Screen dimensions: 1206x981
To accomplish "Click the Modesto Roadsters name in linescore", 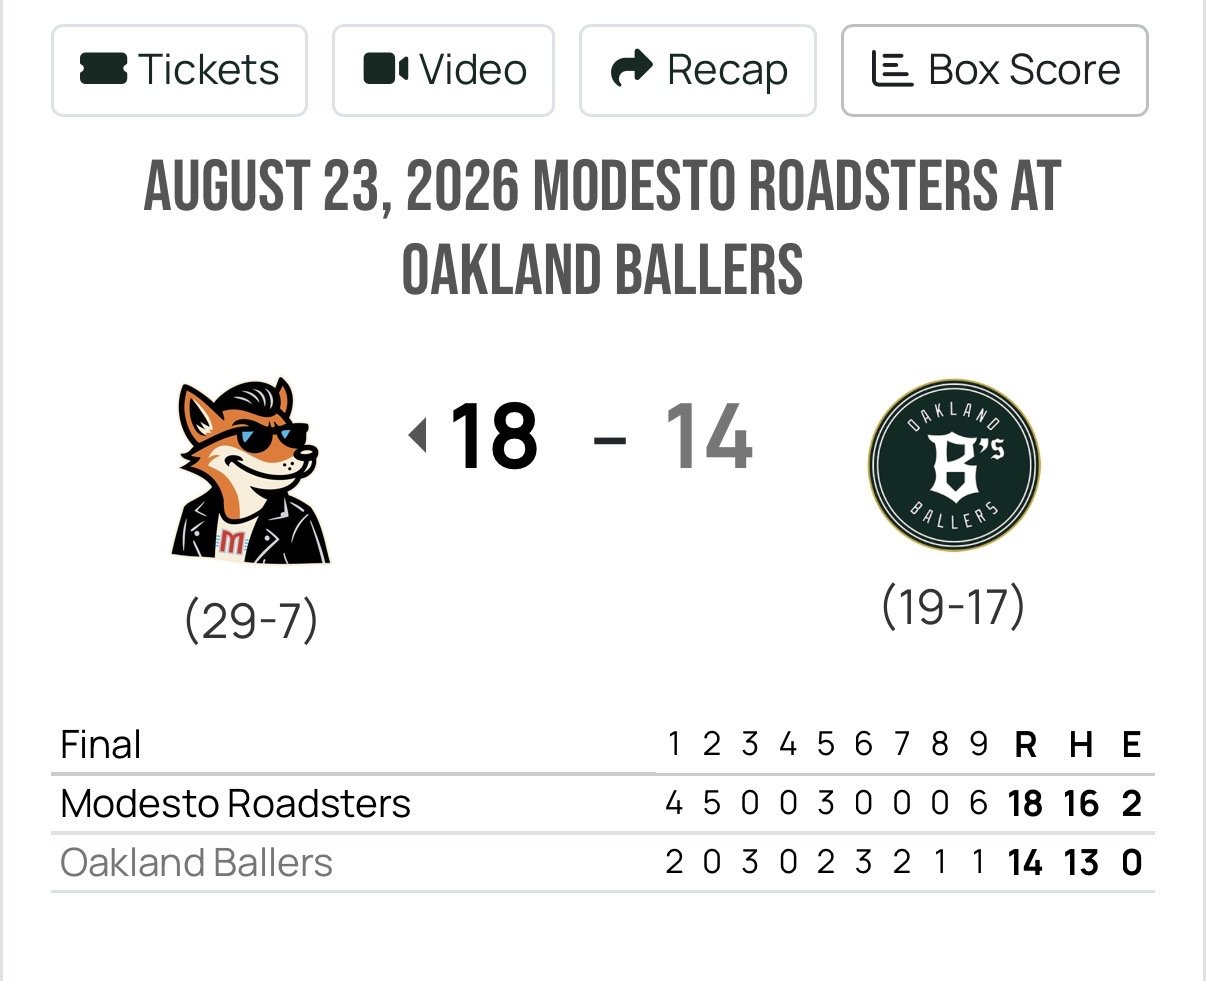I will [x=236, y=804].
